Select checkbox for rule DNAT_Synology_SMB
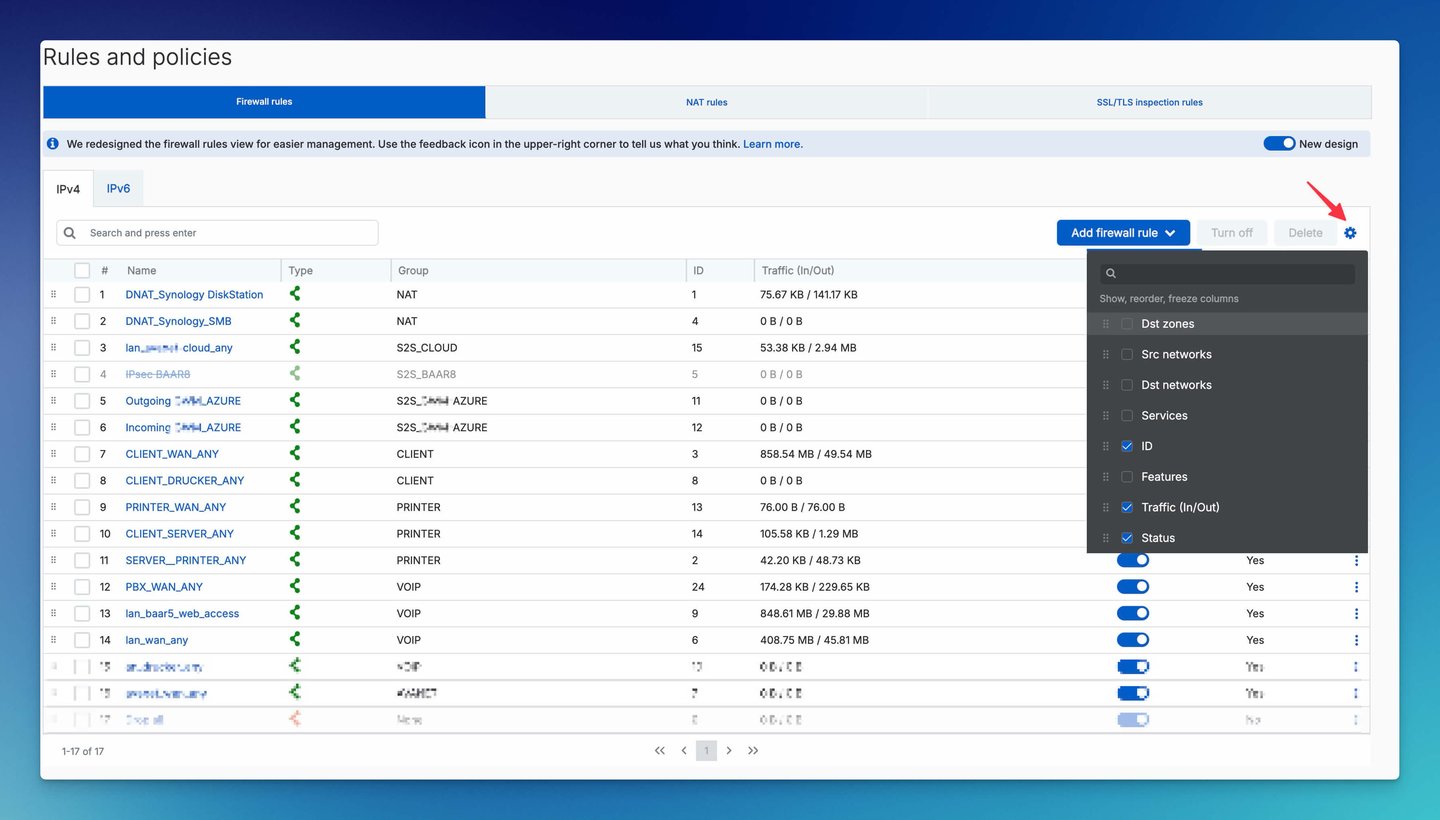This screenshot has height=820, width=1440. 82,321
